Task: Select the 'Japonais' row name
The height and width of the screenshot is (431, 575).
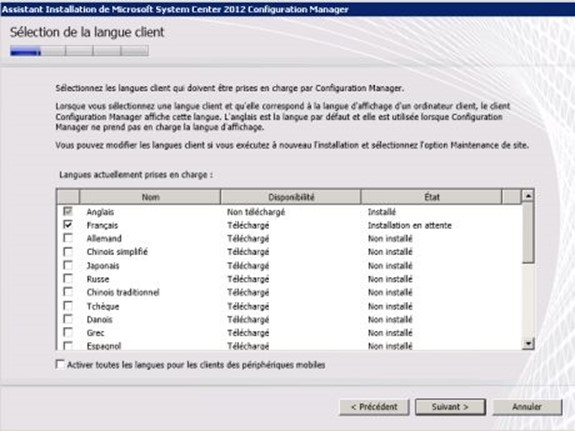Action: 103,266
